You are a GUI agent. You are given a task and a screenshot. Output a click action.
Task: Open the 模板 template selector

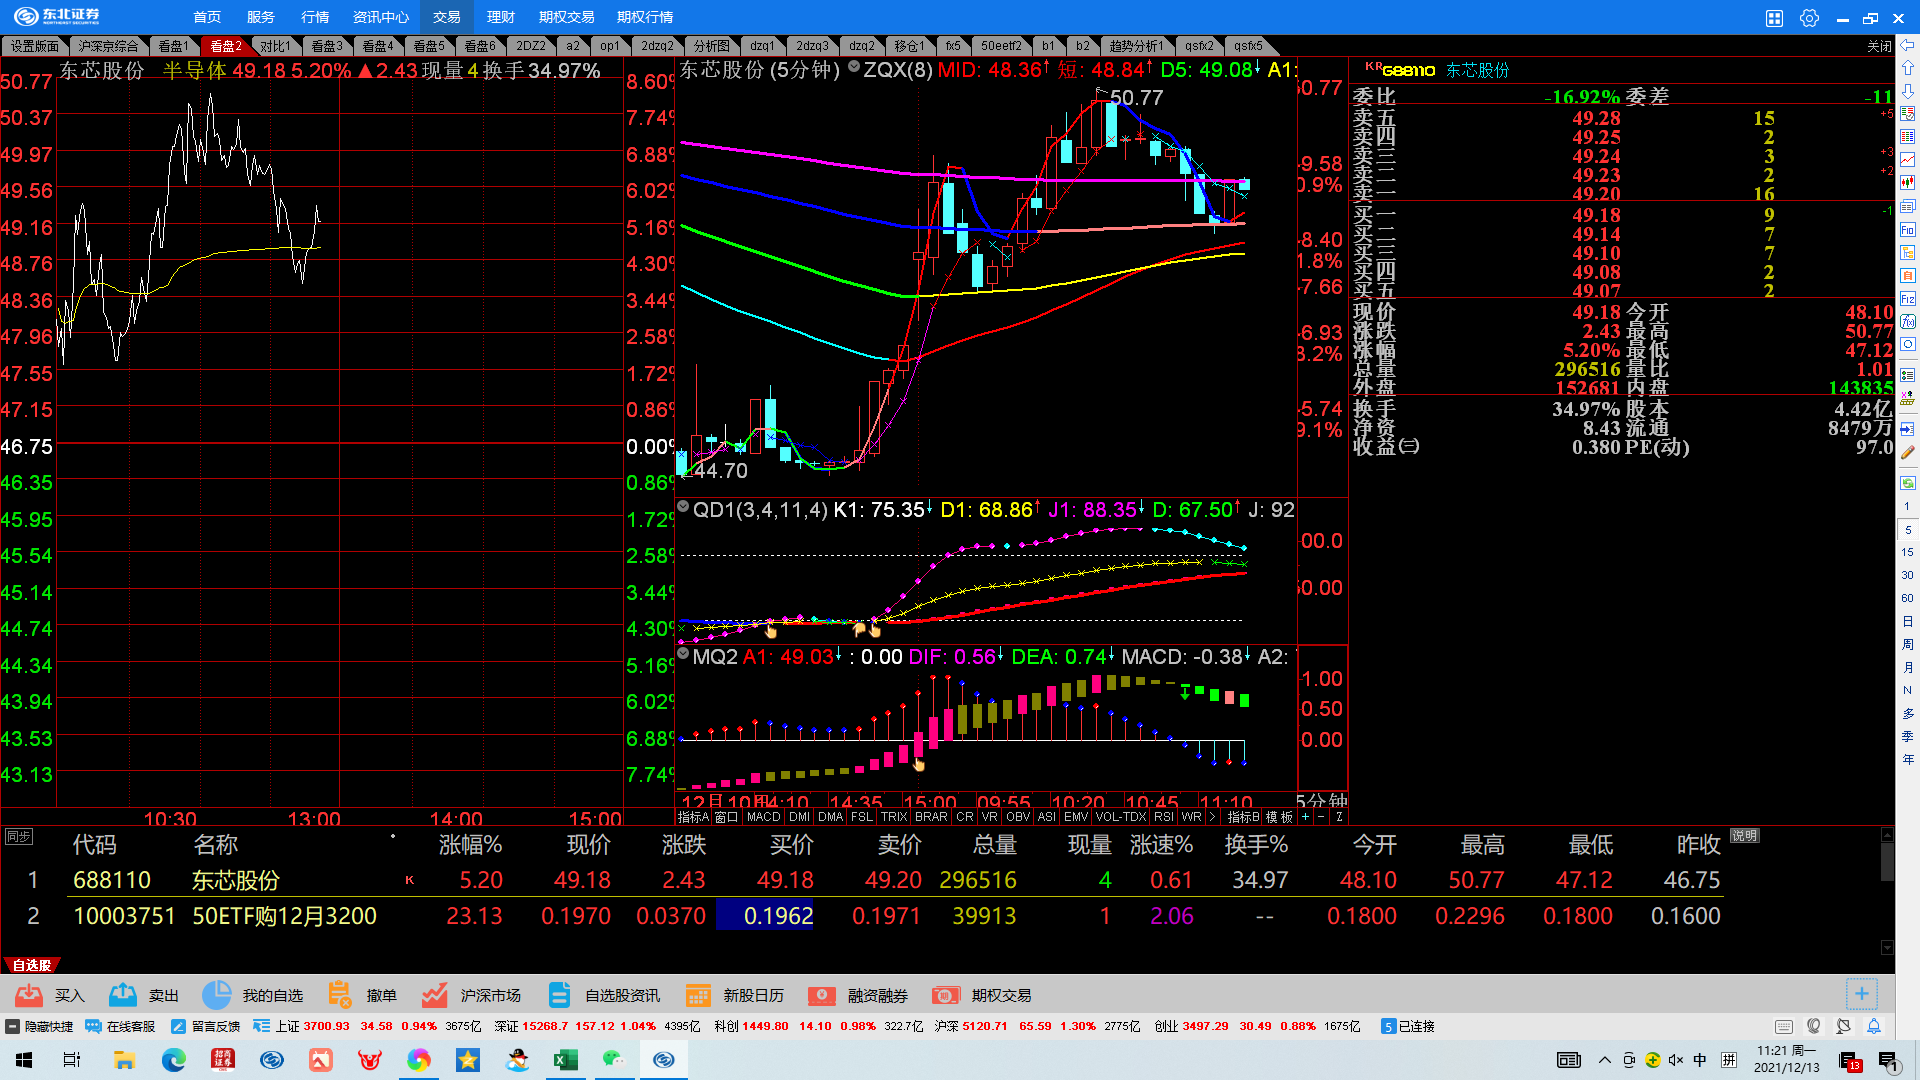(x=1279, y=817)
